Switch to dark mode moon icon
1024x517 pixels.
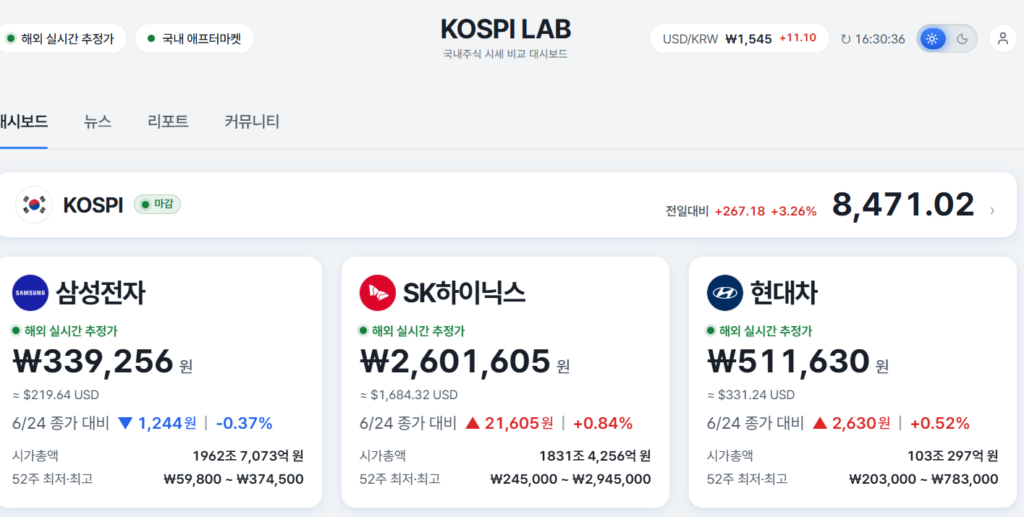962,39
